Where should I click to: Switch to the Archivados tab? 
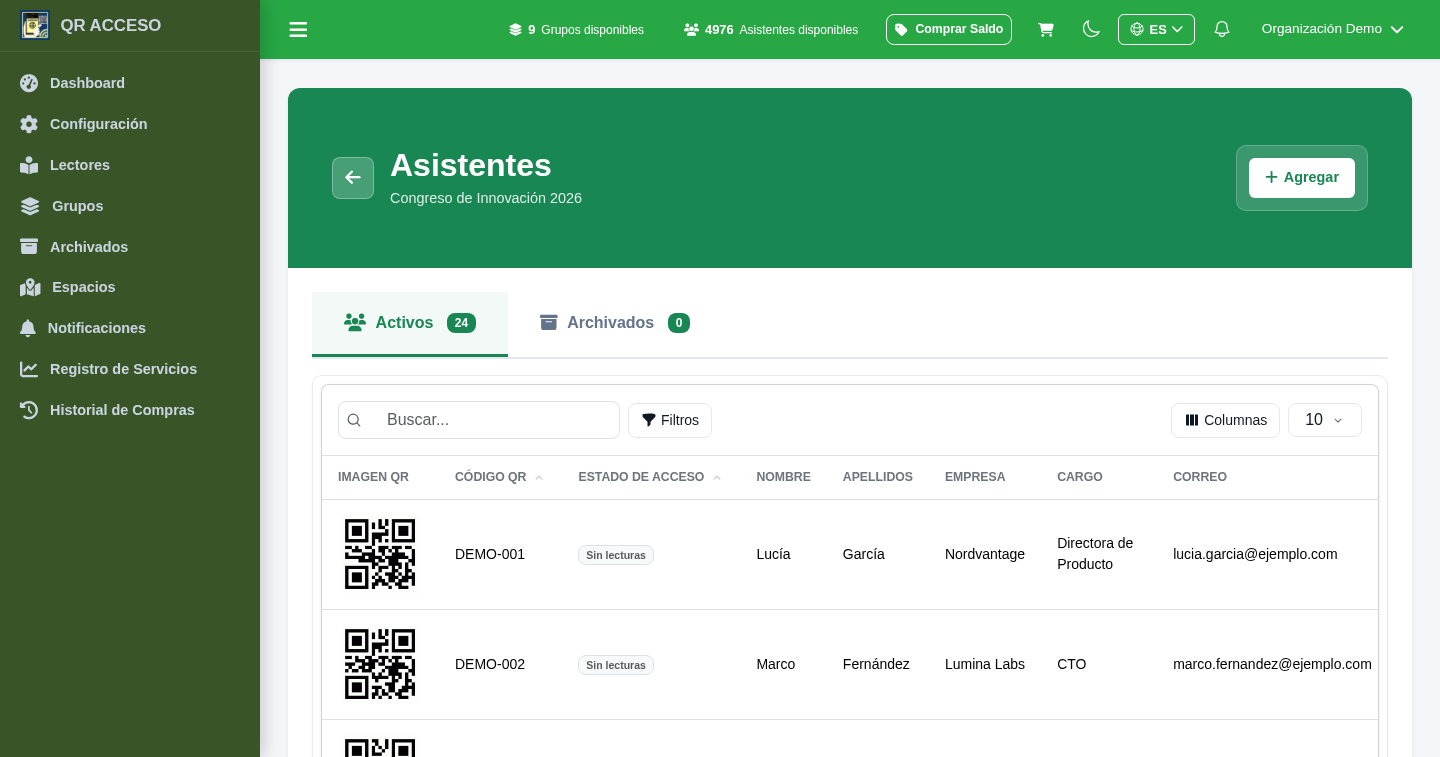[x=614, y=323]
